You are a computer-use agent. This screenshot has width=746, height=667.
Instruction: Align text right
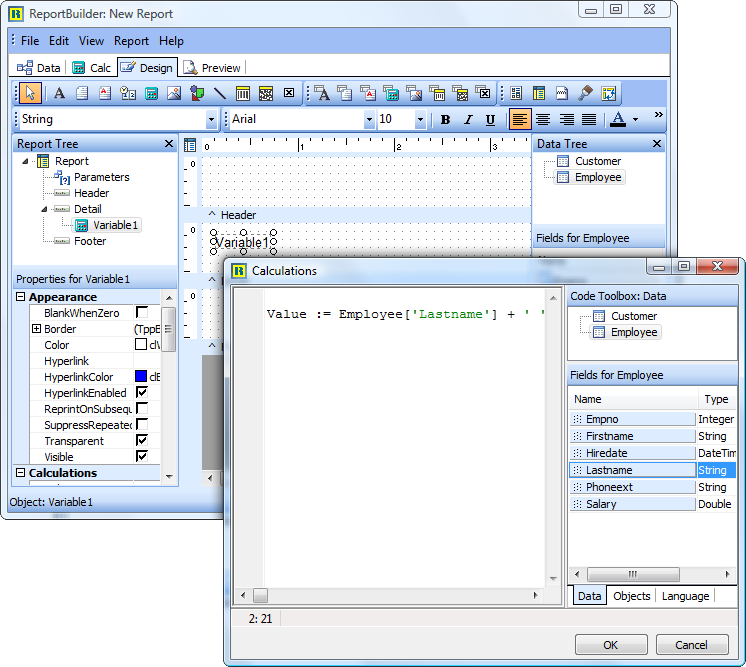566,119
